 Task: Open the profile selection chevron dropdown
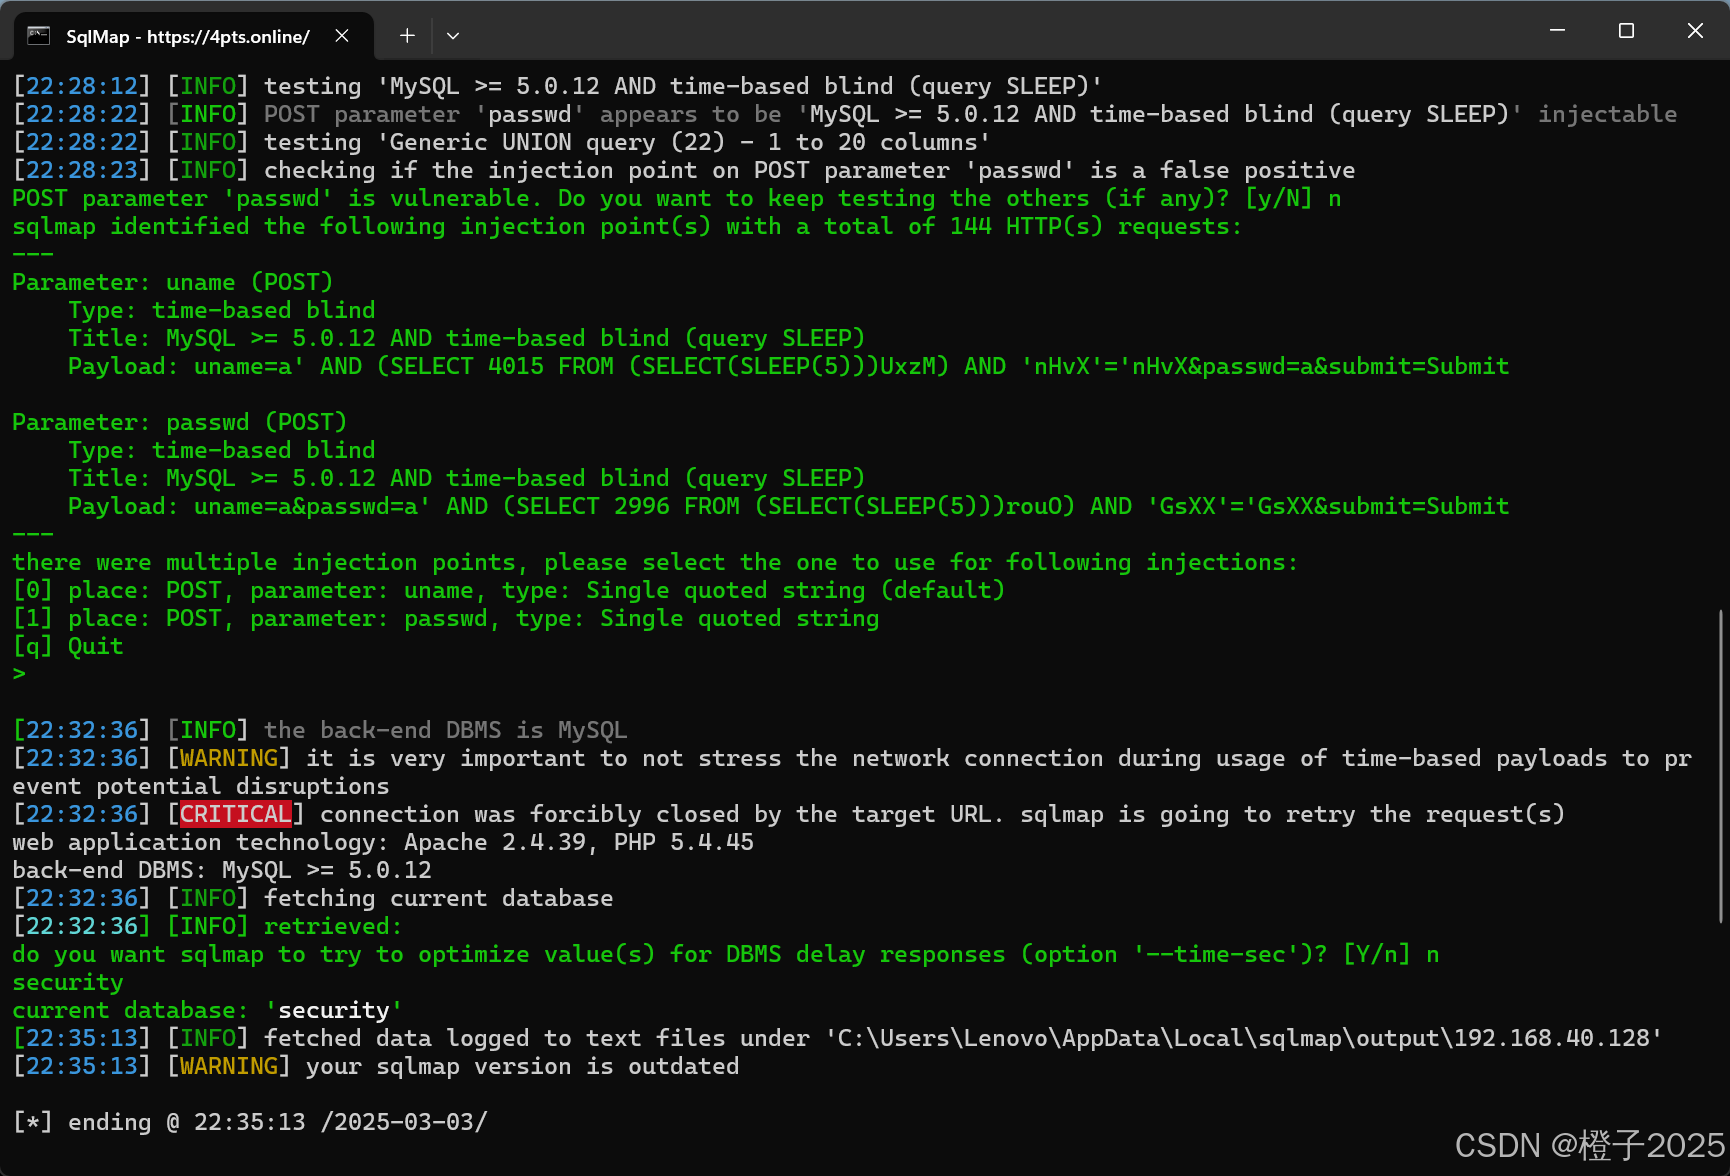(x=453, y=35)
